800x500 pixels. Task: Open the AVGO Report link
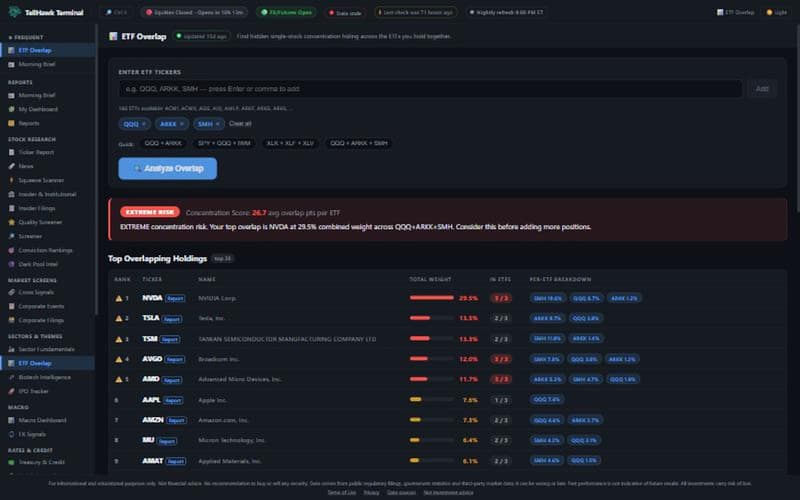(175, 360)
